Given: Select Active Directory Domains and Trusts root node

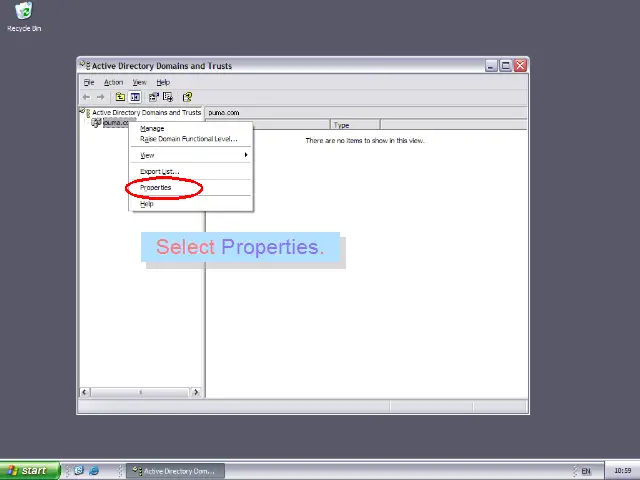Looking at the screenshot, I should pyautogui.click(x=145, y=113).
